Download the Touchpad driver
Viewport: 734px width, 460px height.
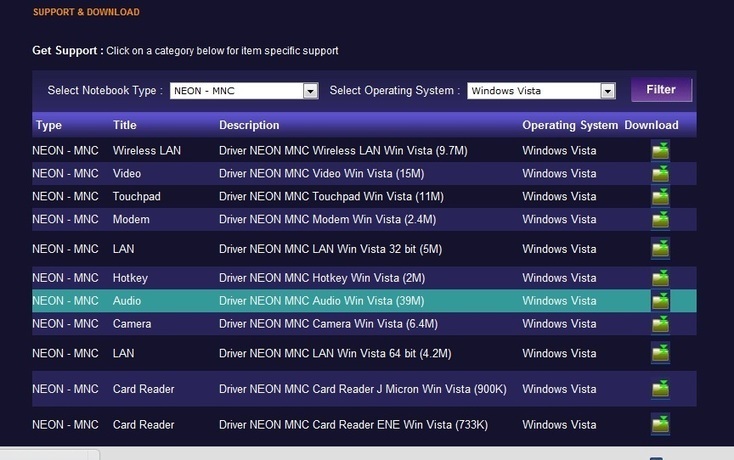click(660, 197)
